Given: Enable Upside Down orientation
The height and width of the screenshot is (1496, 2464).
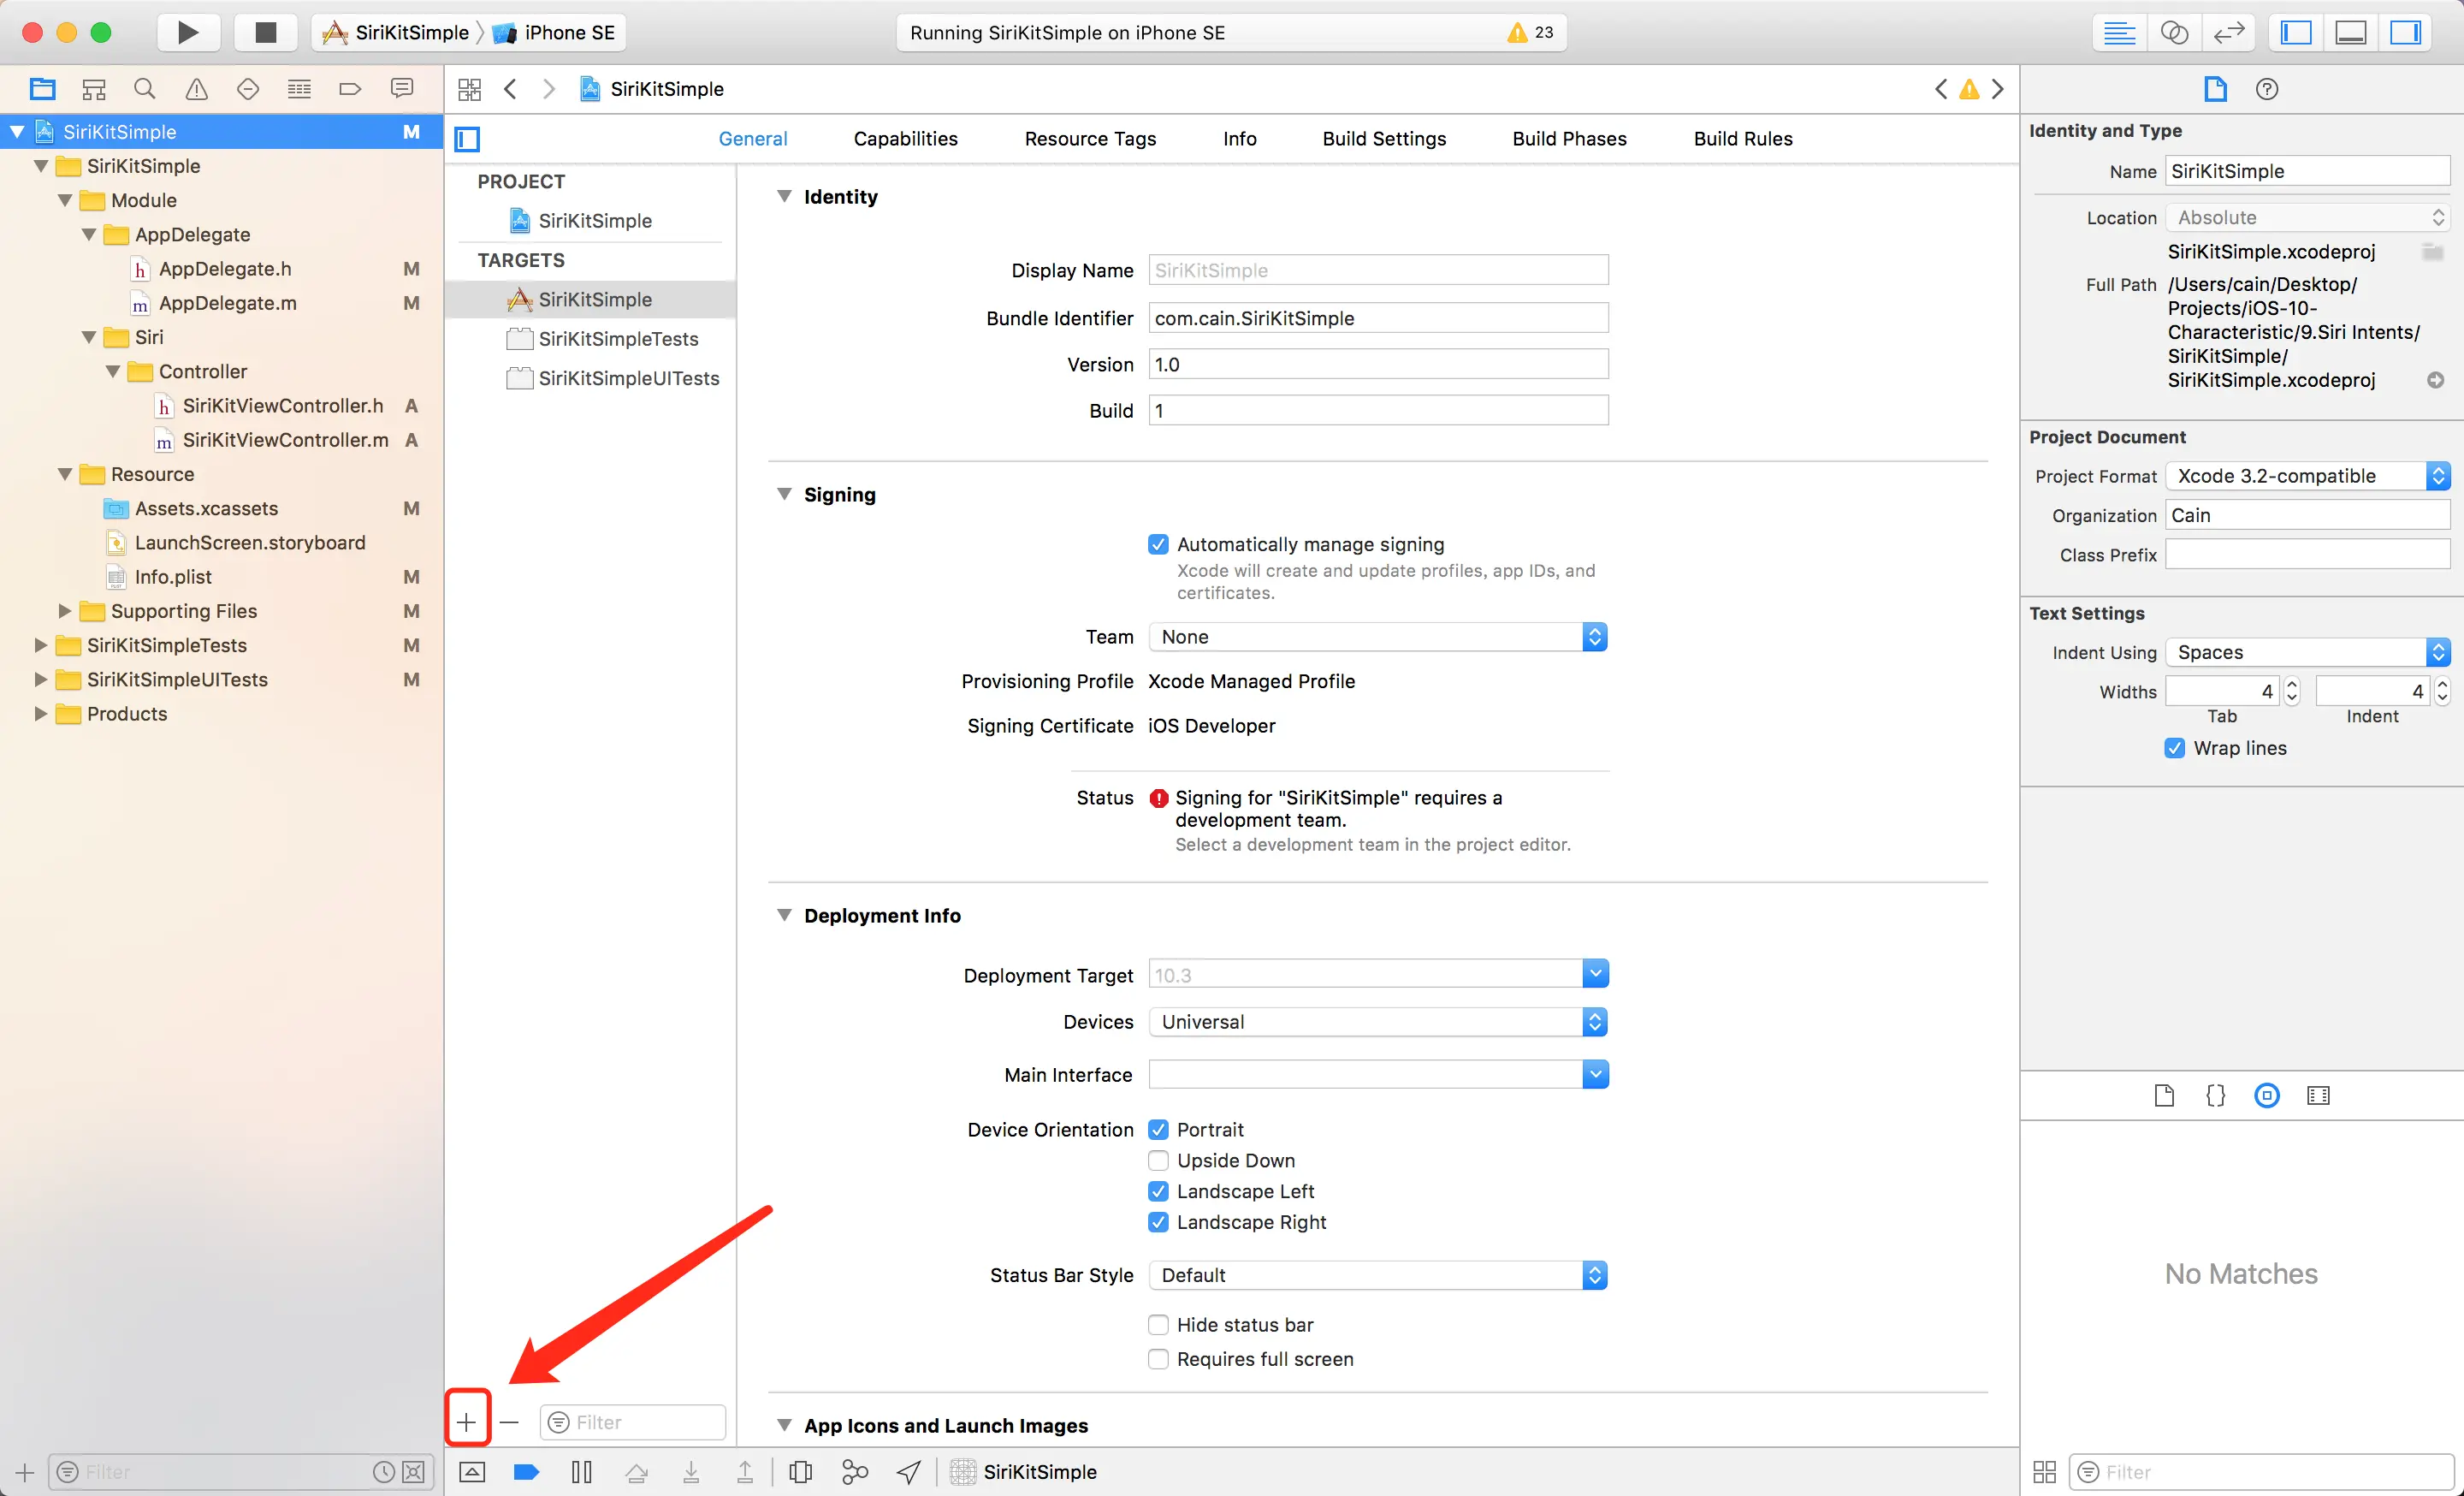Looking at the screenshot, I should click(1158, 1160).
